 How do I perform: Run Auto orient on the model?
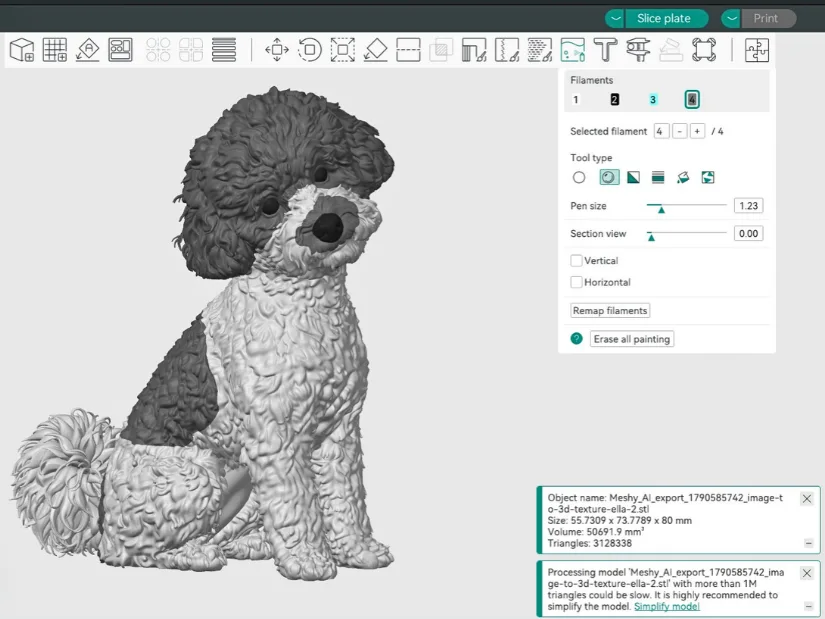[87, 49]
